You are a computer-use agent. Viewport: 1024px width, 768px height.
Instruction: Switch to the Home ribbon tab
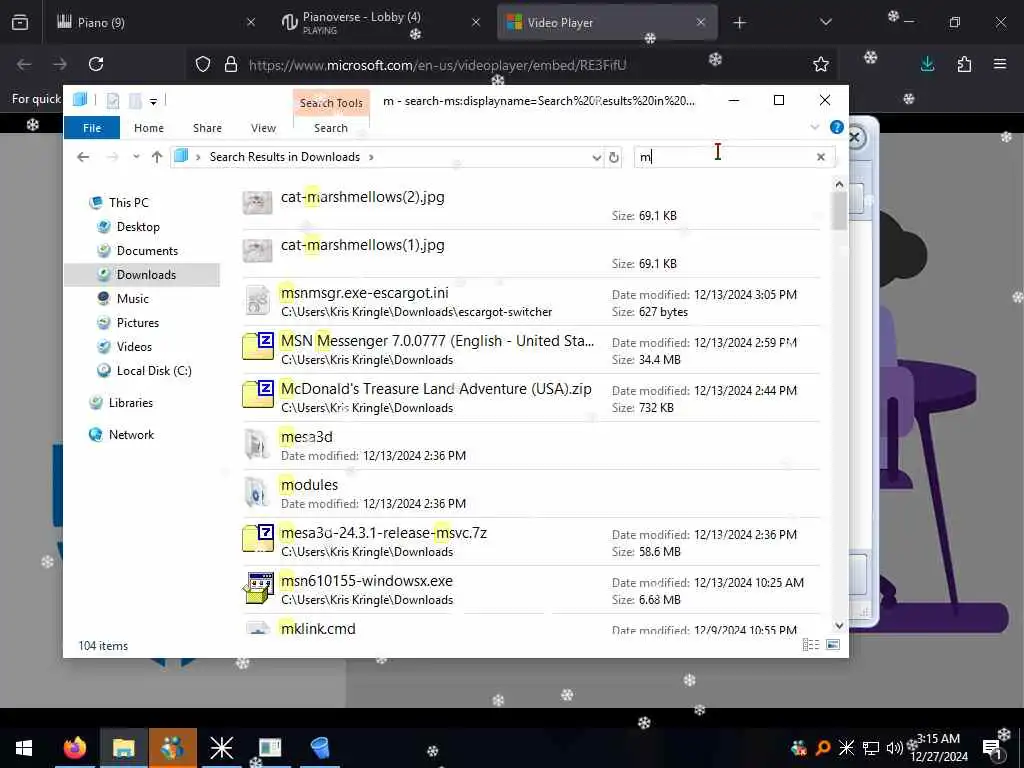click(x=149, y=128)
